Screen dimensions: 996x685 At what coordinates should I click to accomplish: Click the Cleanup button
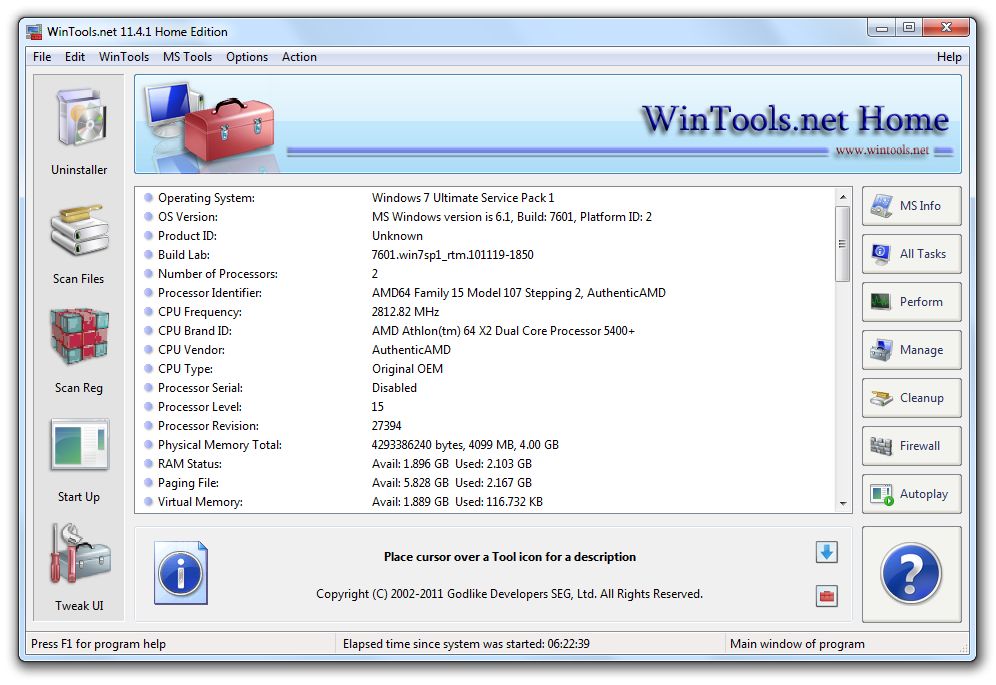(911, 398)
